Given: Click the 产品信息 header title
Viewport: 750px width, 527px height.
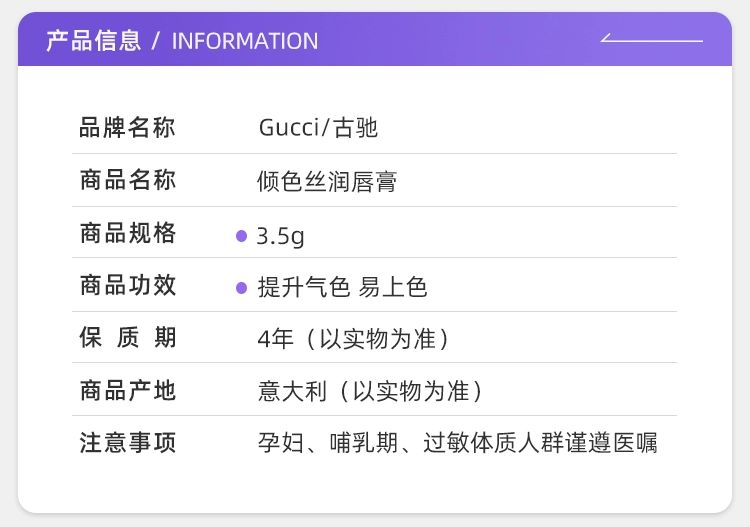Looking at the screenshot, I should [93, 41].
